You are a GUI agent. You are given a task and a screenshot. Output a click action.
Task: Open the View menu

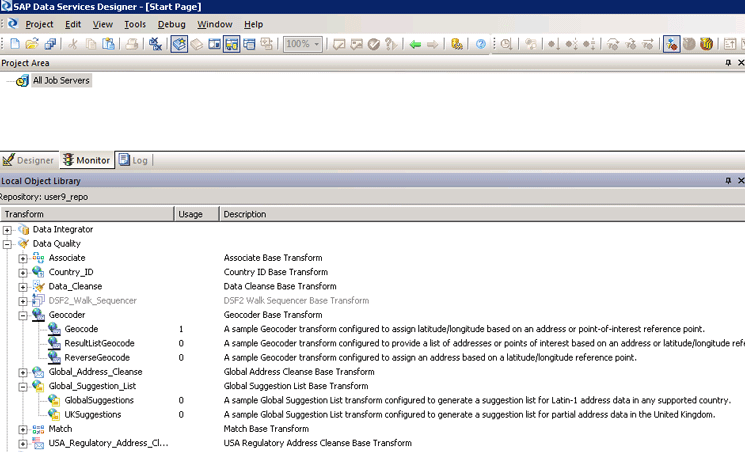[x=103, y=24]
